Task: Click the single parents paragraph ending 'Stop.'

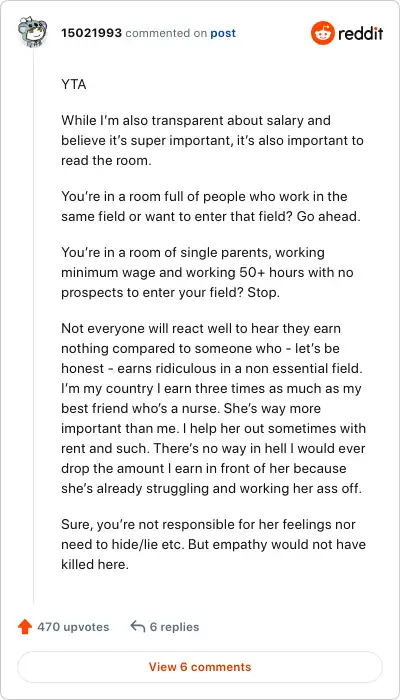Action: click(207, 272)
